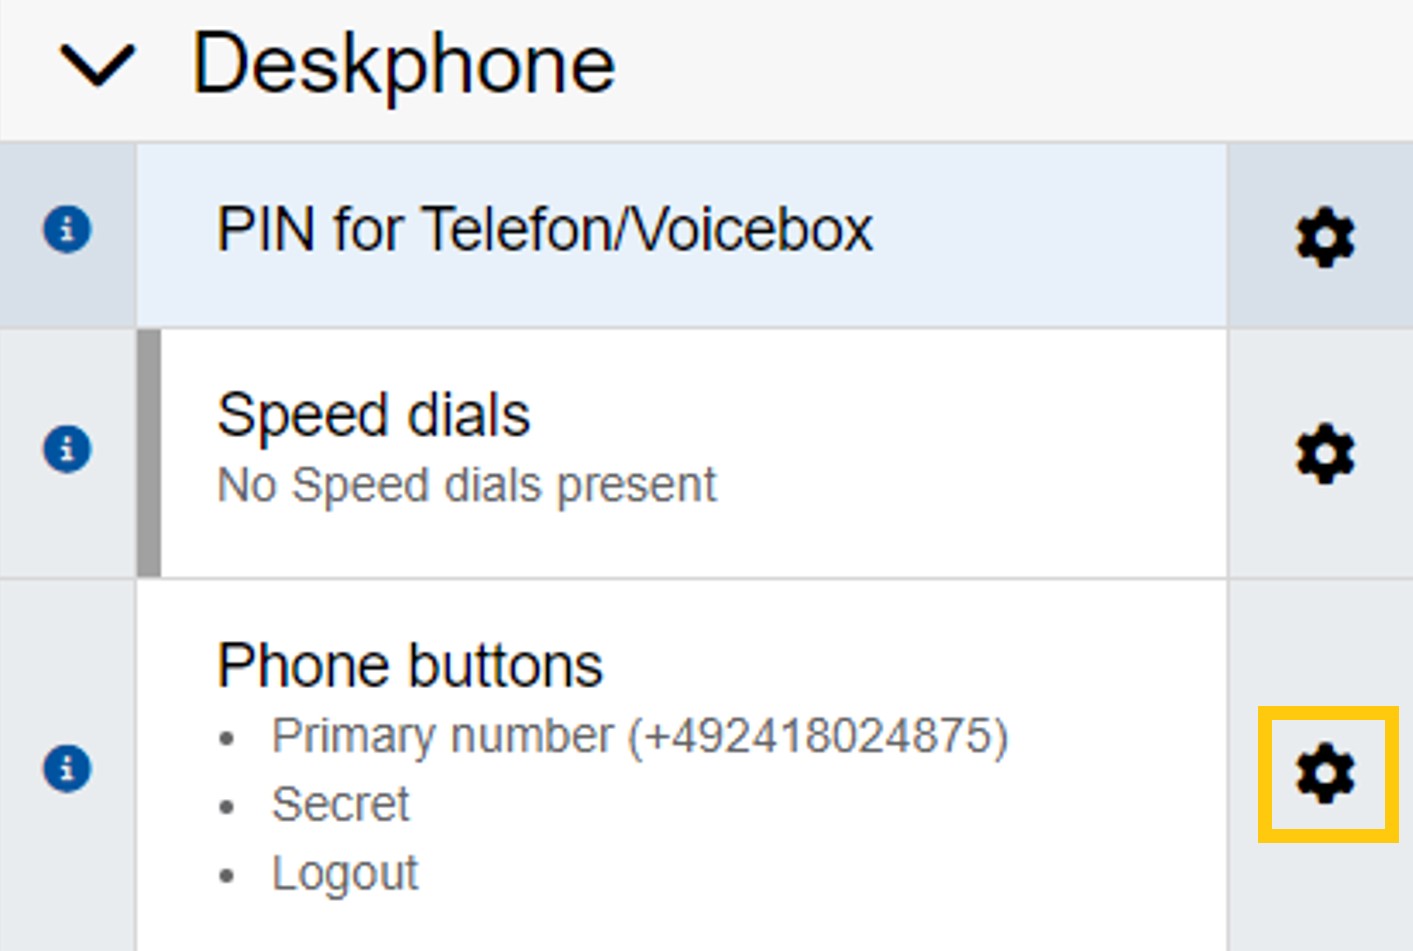This screenshot has height=951, width=1413.
Task: Click the Deskphone section heading
Action: coord(403,66)
